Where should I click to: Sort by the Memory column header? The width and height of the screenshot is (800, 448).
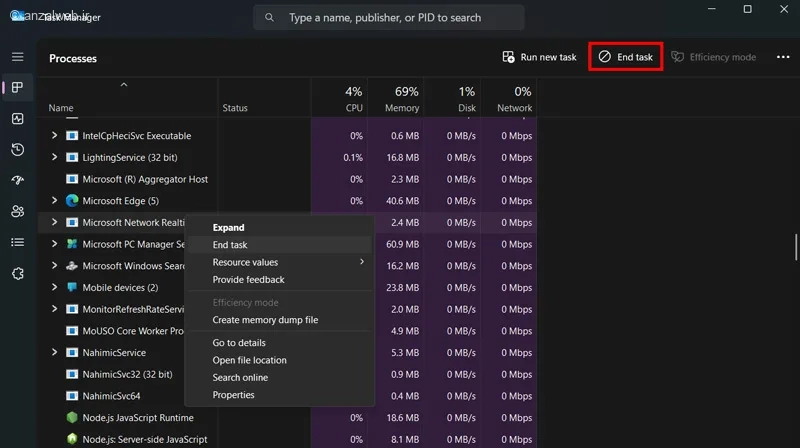395,97
